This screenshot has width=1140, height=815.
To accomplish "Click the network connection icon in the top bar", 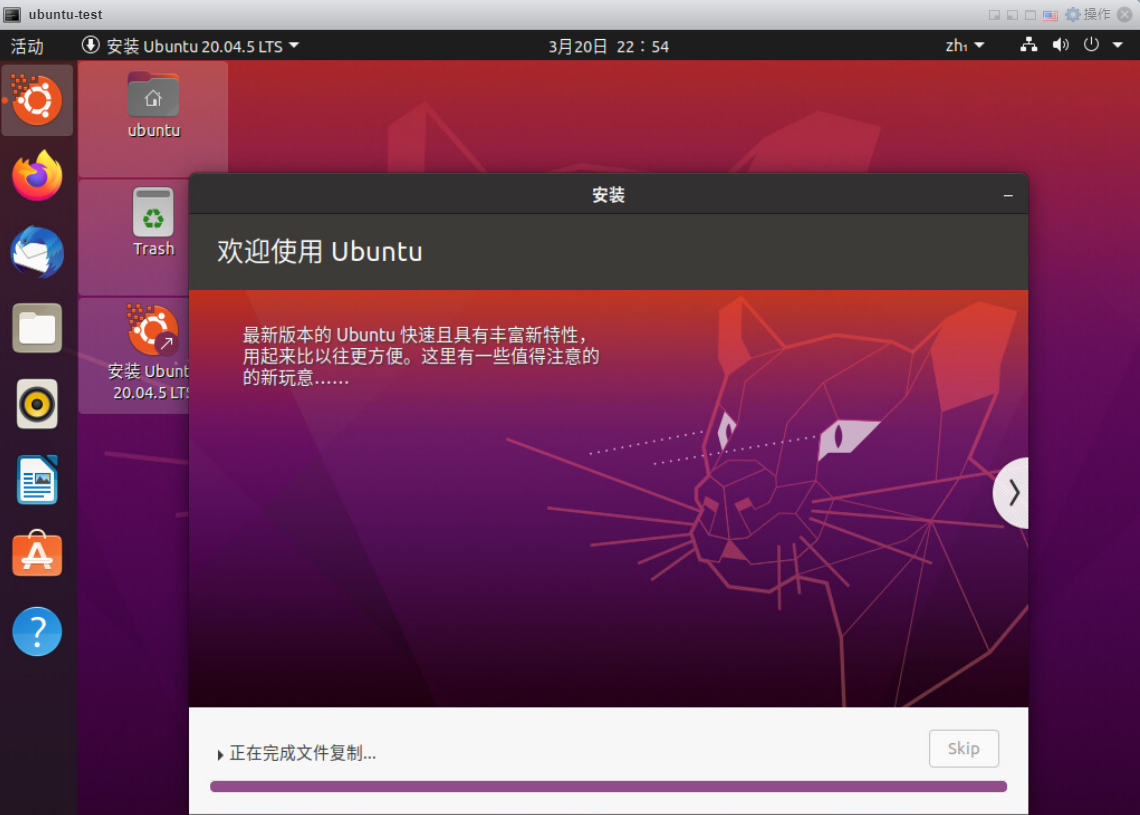I will click(1029, 45).
